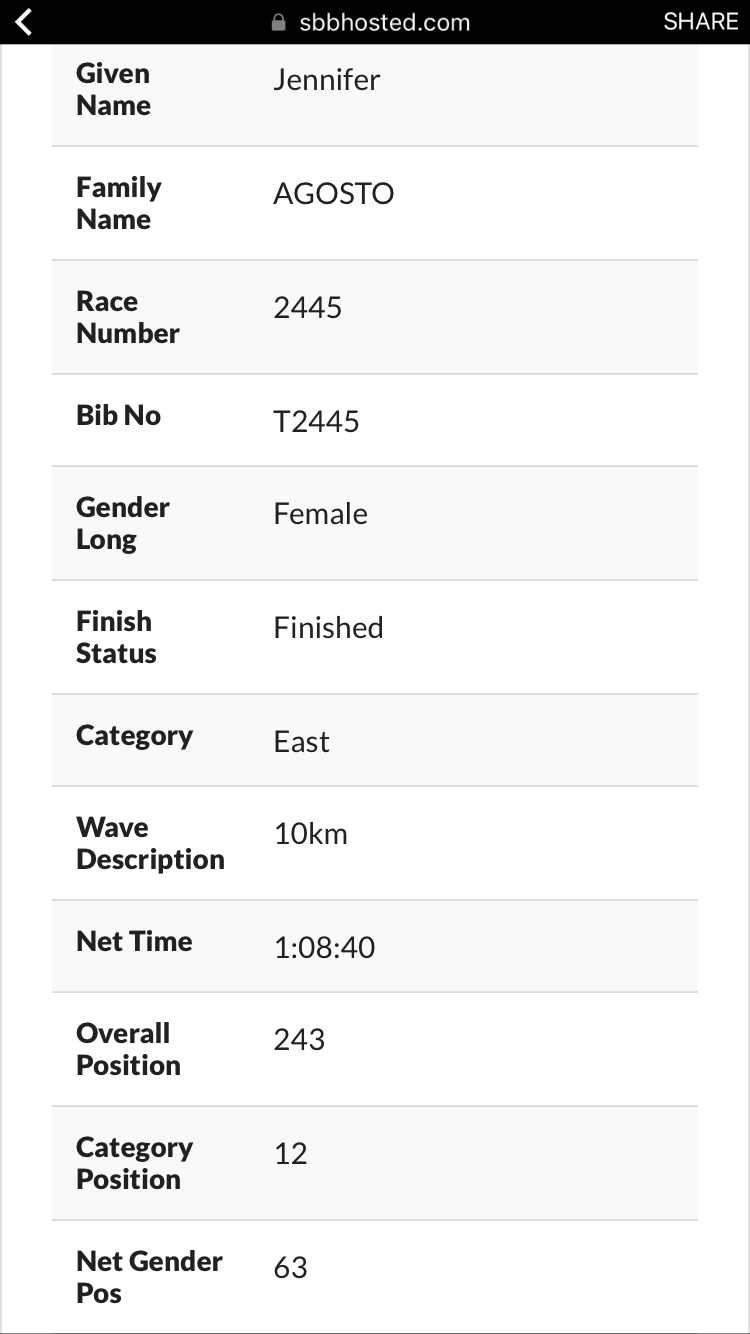Tap the Gender Long label
Image resolution: width=750 pixels, height=1334 pixels.
pyautogui.click(x=123, y=523)
